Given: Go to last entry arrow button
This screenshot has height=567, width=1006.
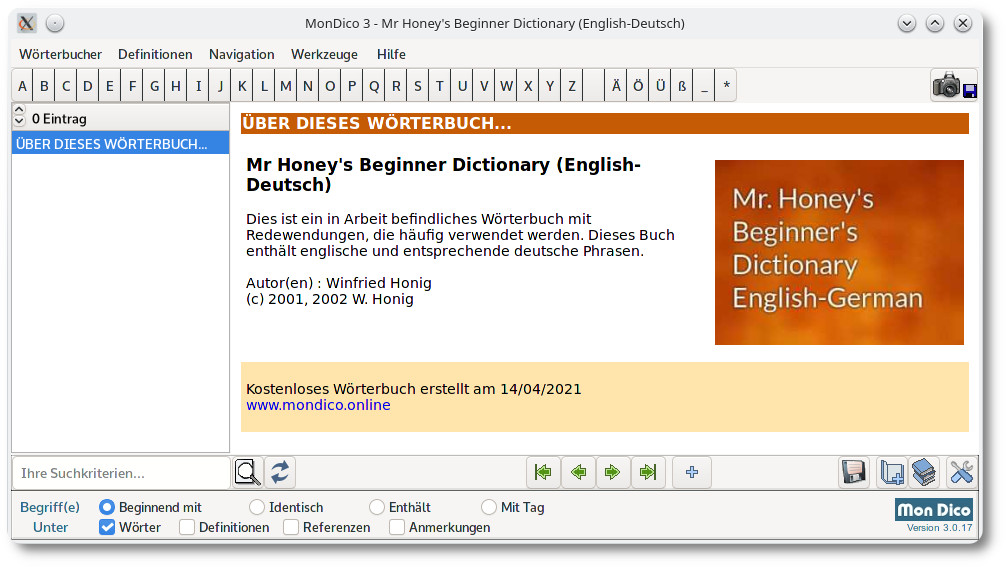Looking at the screenshot, I should 648,473.
